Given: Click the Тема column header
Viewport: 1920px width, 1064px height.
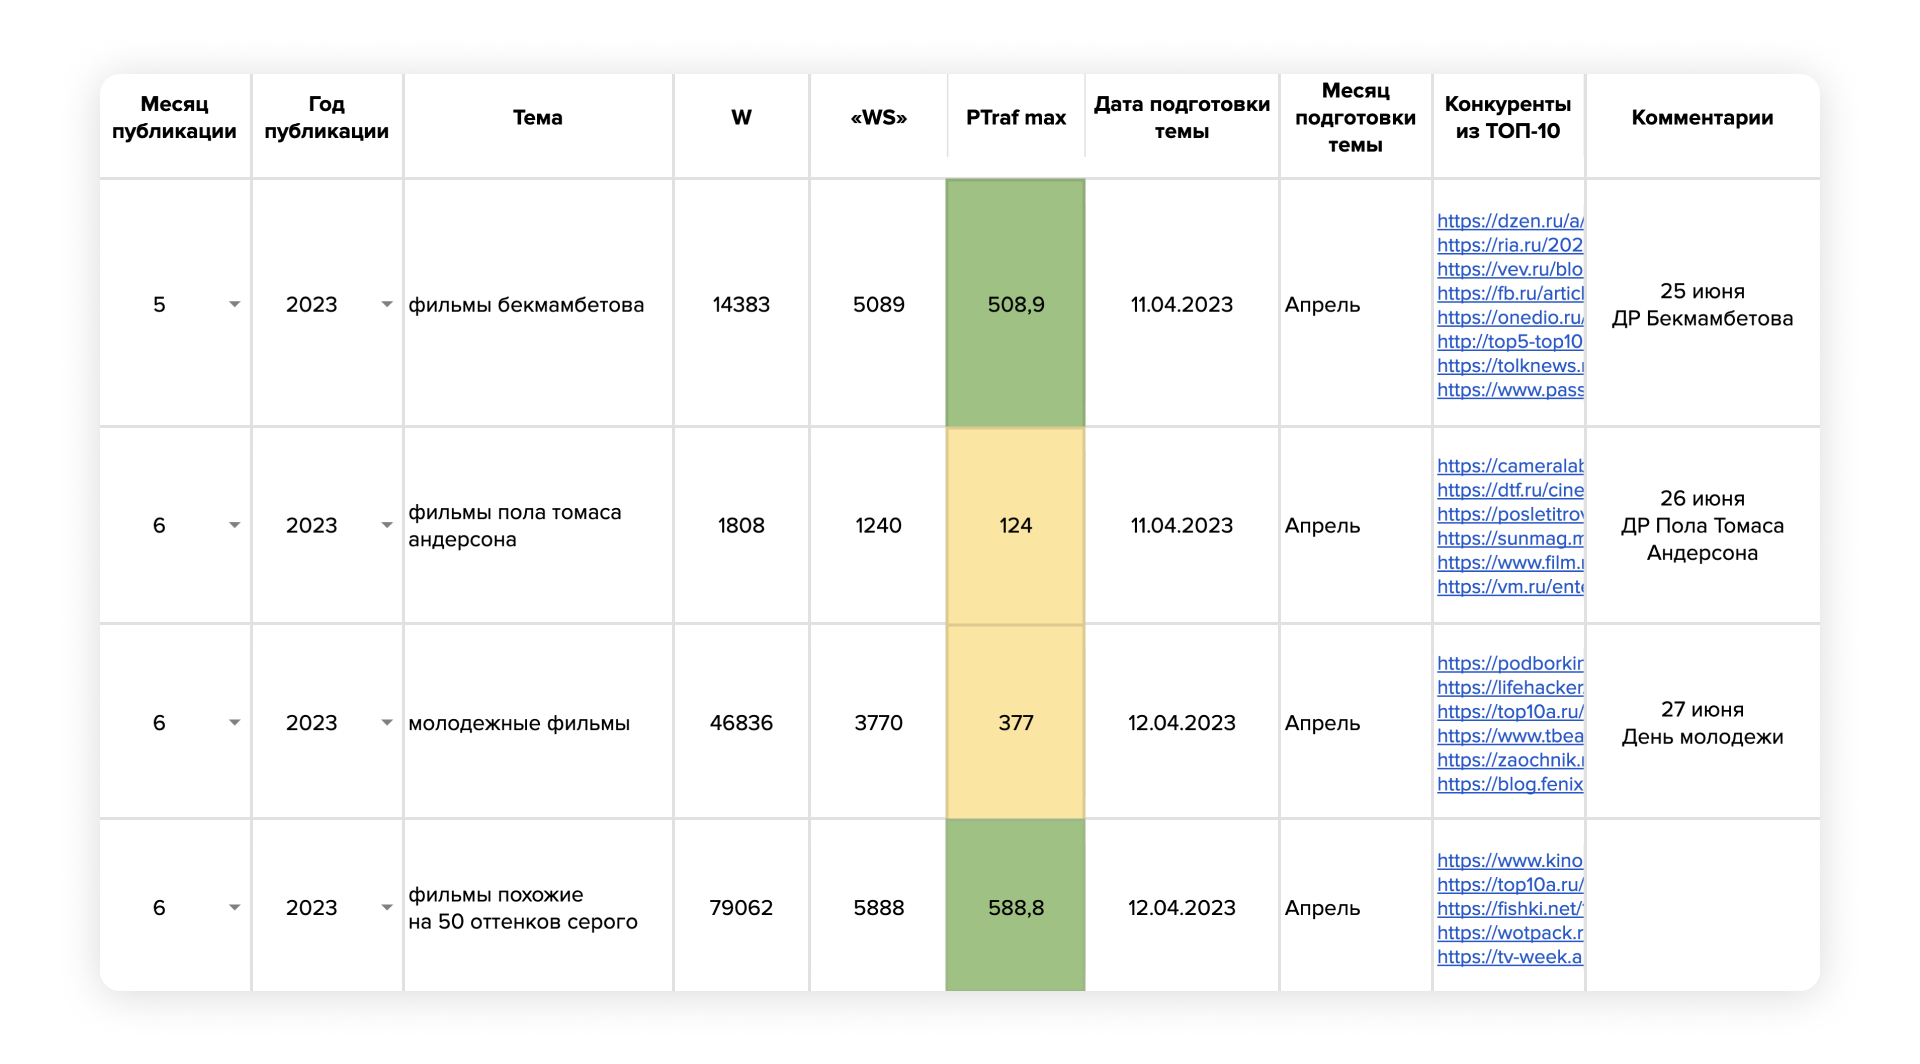Looking at the screenshot, I should coord(537,118).
